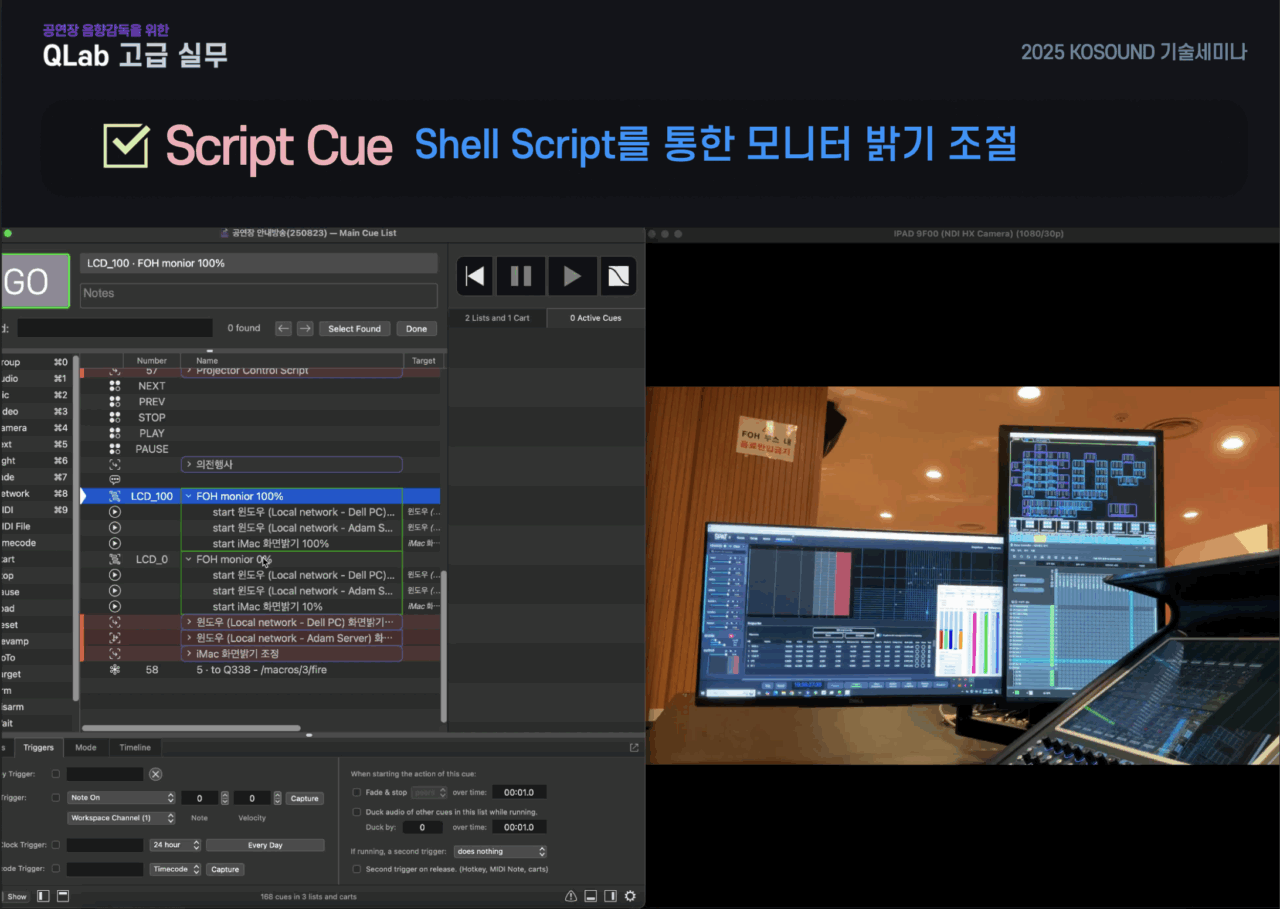Collapse the FOH monior 100% group cue
Viewport: 1280px width, 909px height.
188,496
